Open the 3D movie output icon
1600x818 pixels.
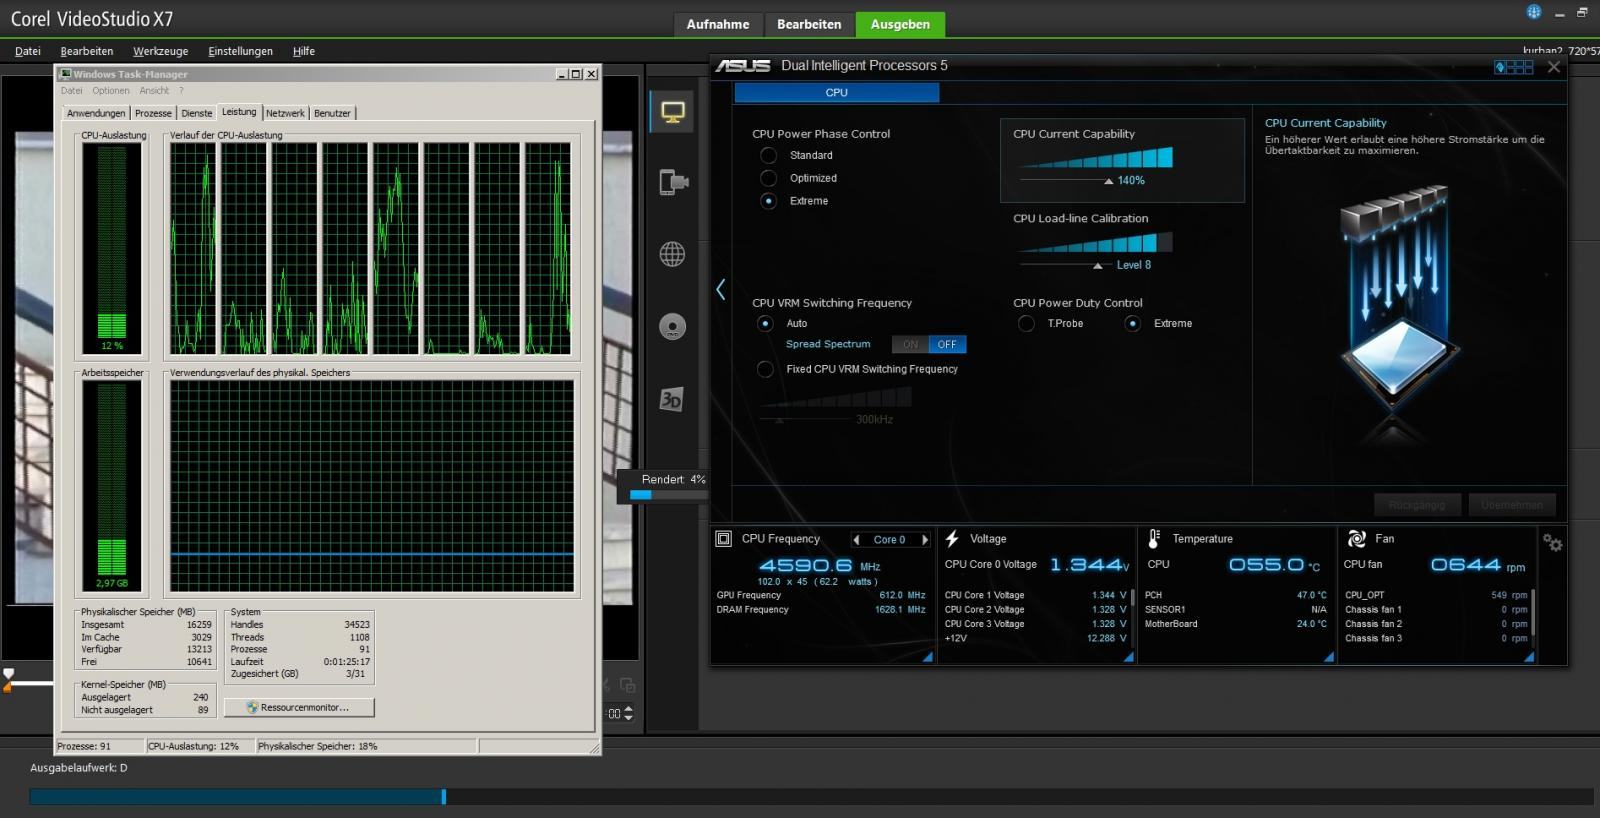click(671, 400)
